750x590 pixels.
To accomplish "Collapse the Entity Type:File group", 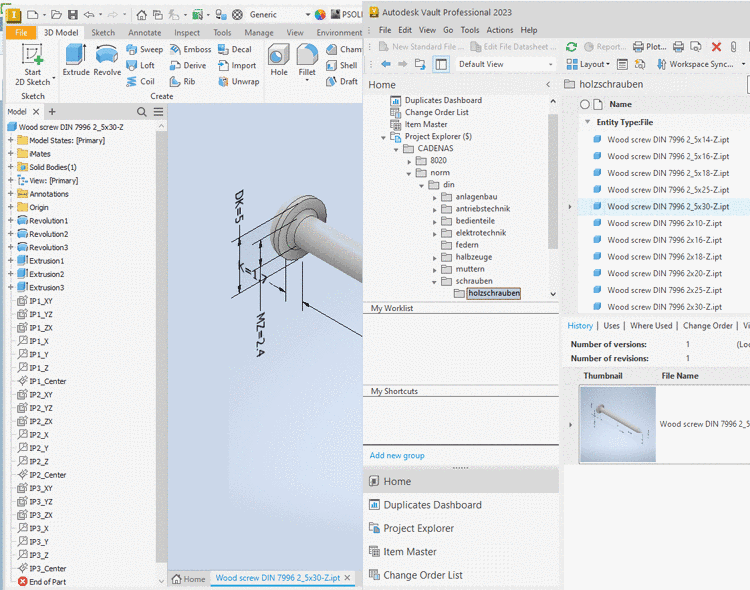I will (x=588, y=122).
